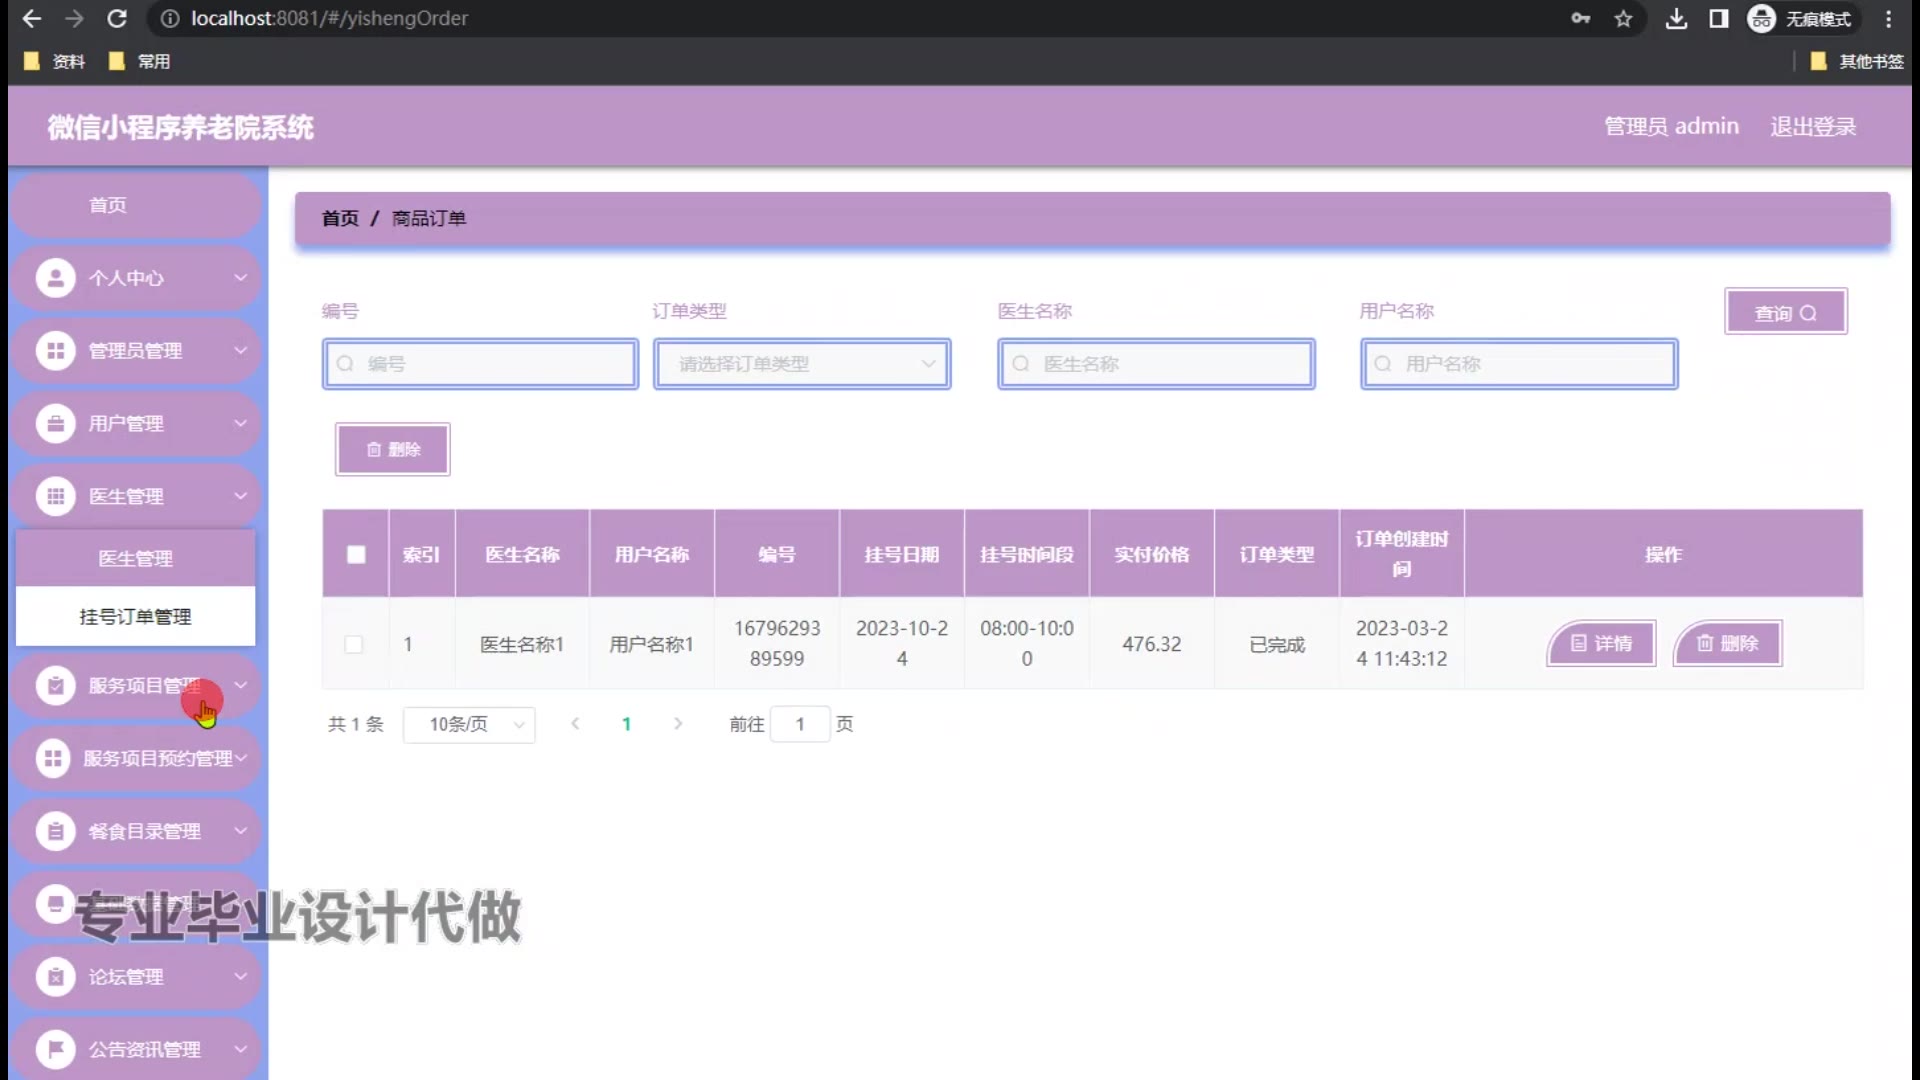Click the 退出登录 logout link
Viewport: 1920px width, 1080px height.
point(1812,127)
